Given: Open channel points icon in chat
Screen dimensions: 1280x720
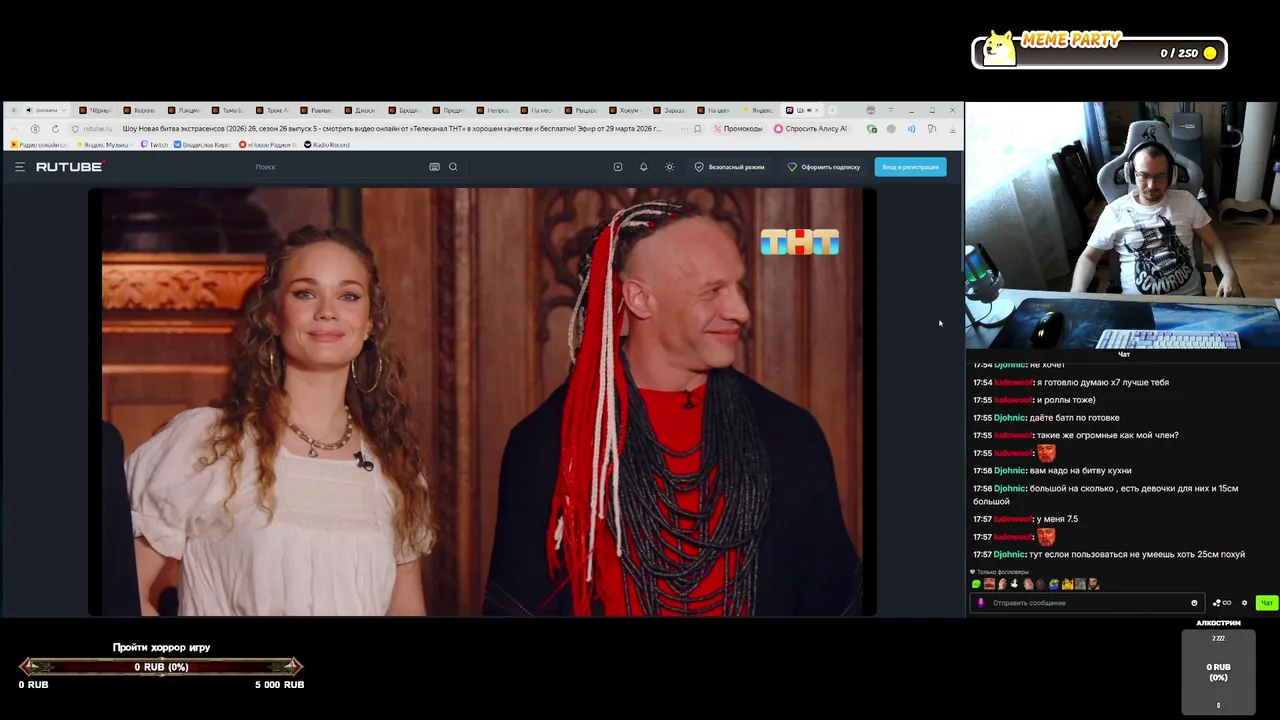Looking at the screenshot, I should click(1221, 603).
